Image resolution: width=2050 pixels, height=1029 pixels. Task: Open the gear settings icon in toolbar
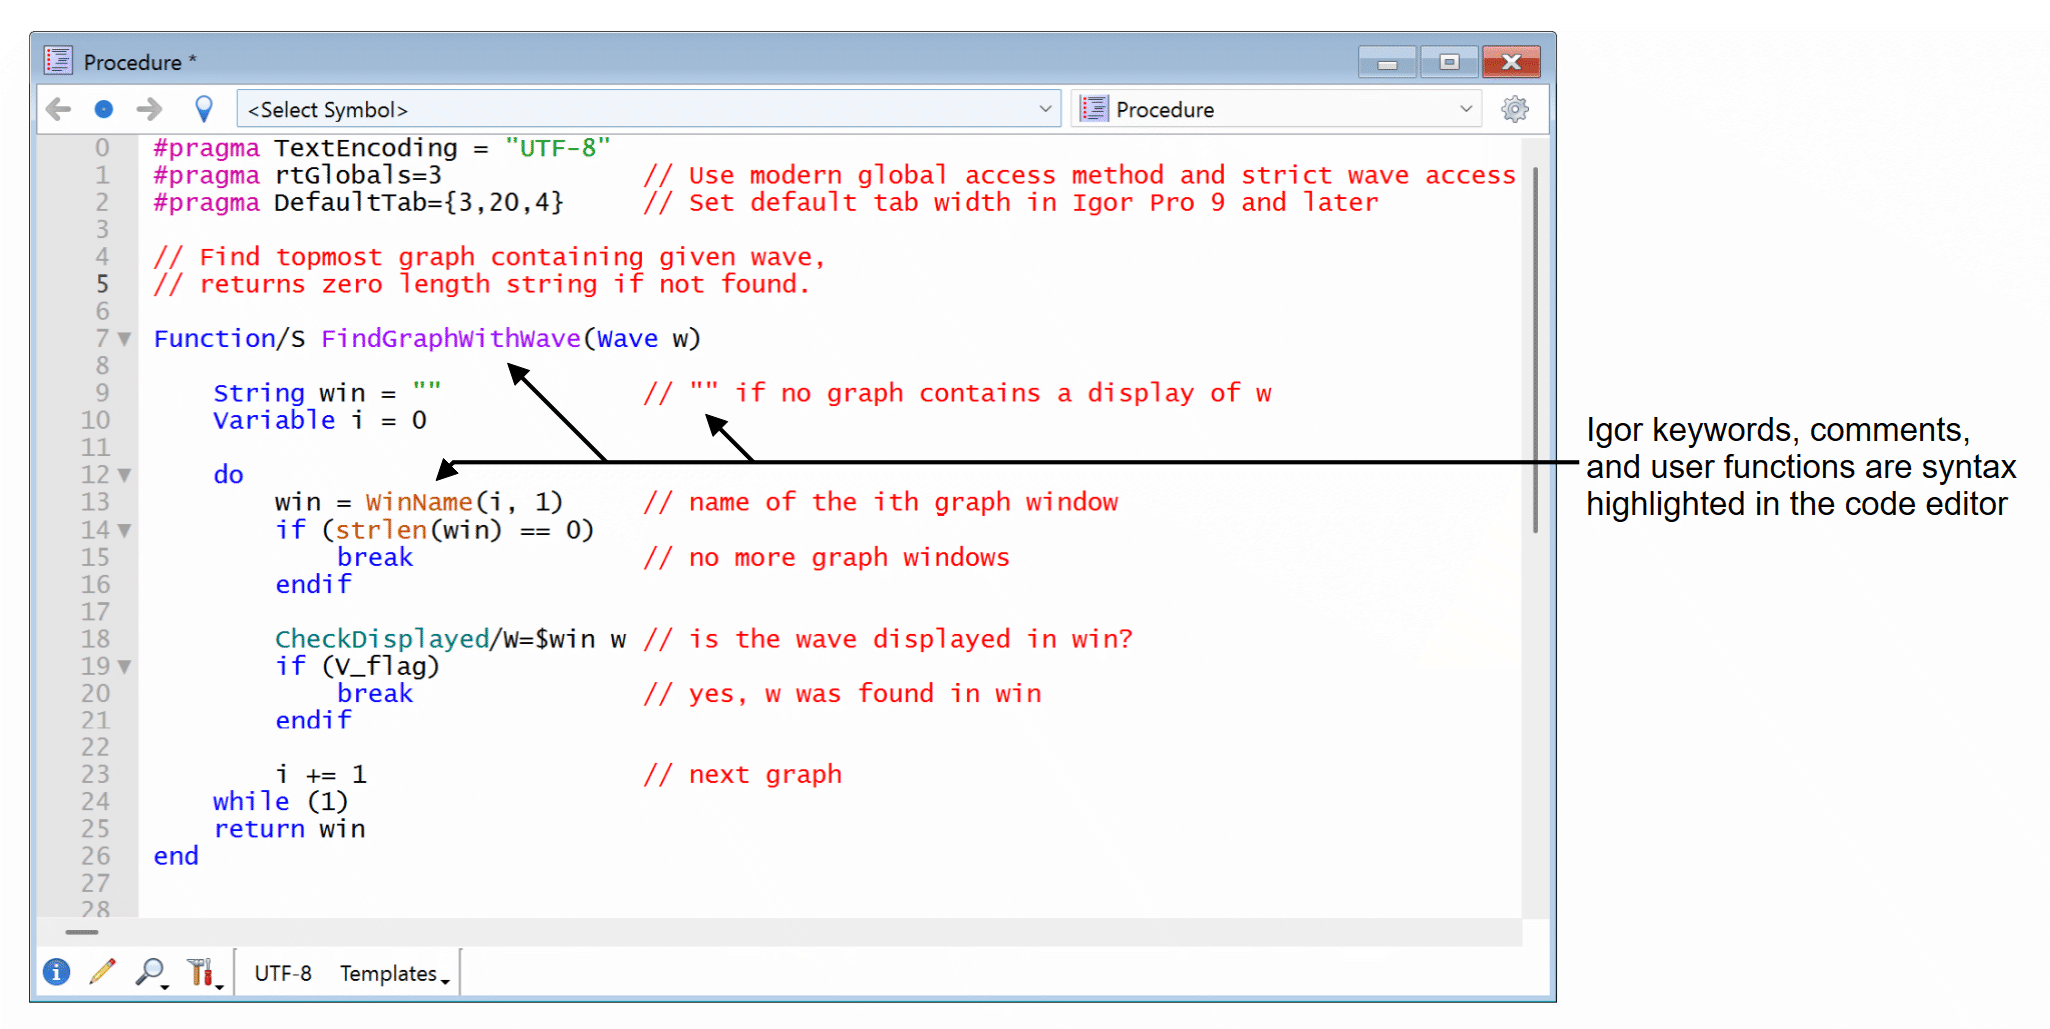pyautogui.click(x=1514, y=109)
